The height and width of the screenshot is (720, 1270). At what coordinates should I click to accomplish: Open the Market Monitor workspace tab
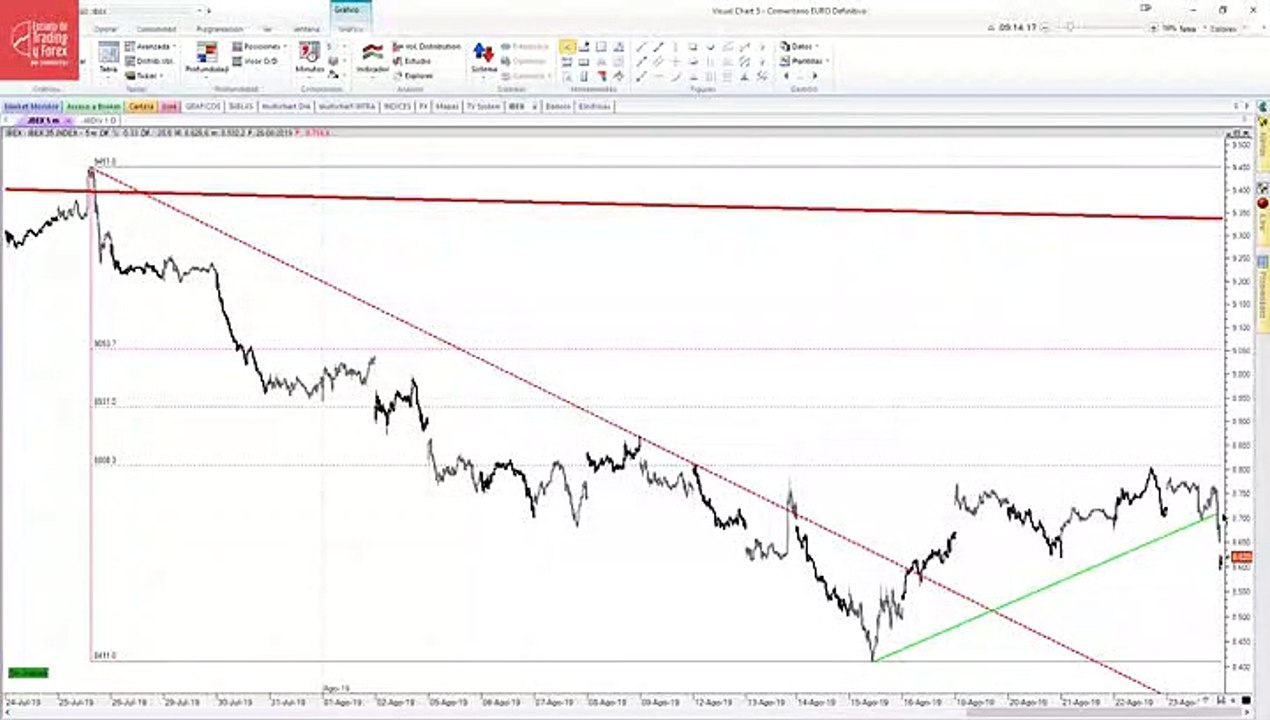(31, 106)
